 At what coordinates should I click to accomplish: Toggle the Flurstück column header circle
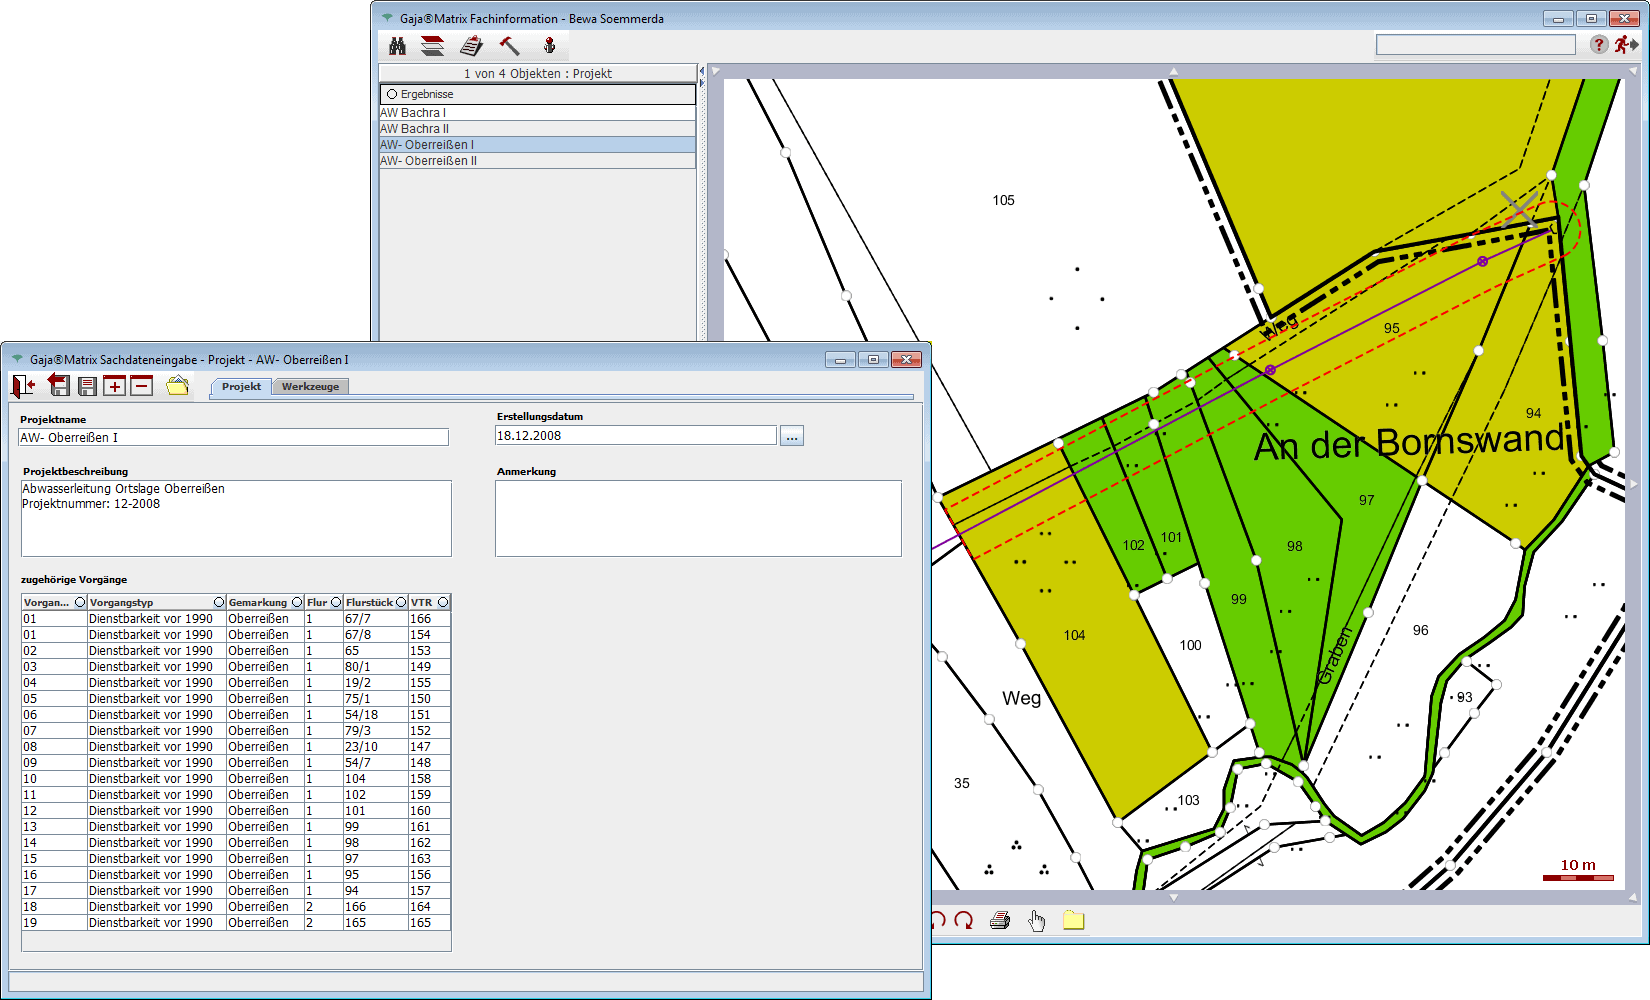click(x=400, y=602)
